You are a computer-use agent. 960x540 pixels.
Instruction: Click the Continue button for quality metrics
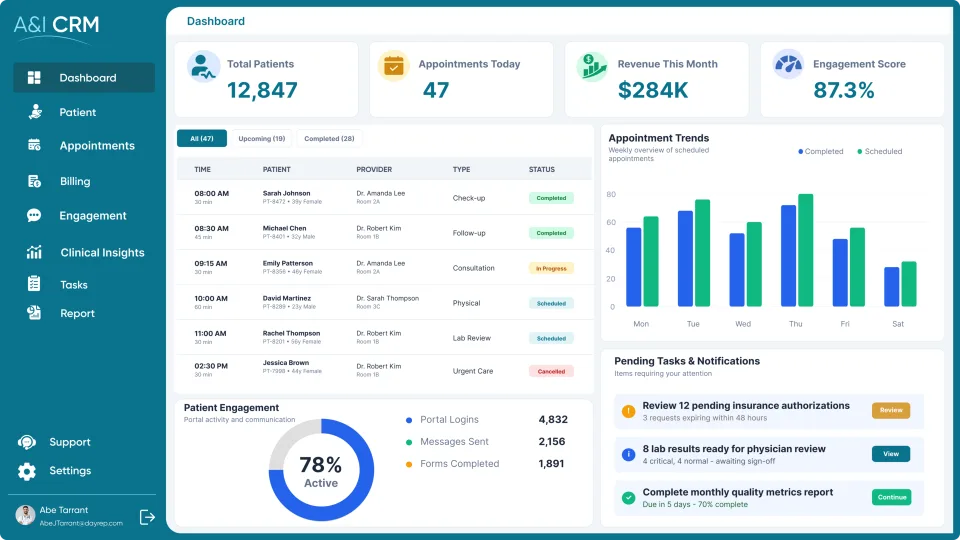pyautogui.click(x=891, y=497)
